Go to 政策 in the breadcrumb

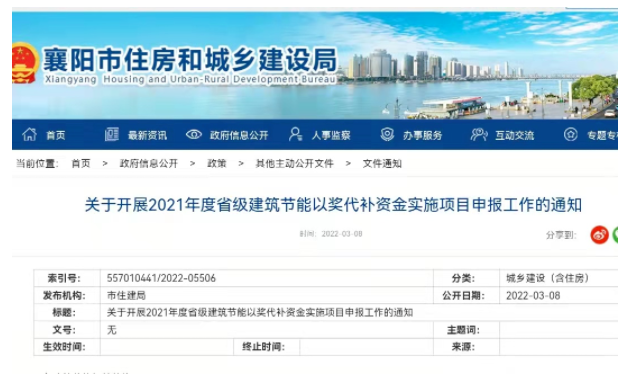coord(217,163)
